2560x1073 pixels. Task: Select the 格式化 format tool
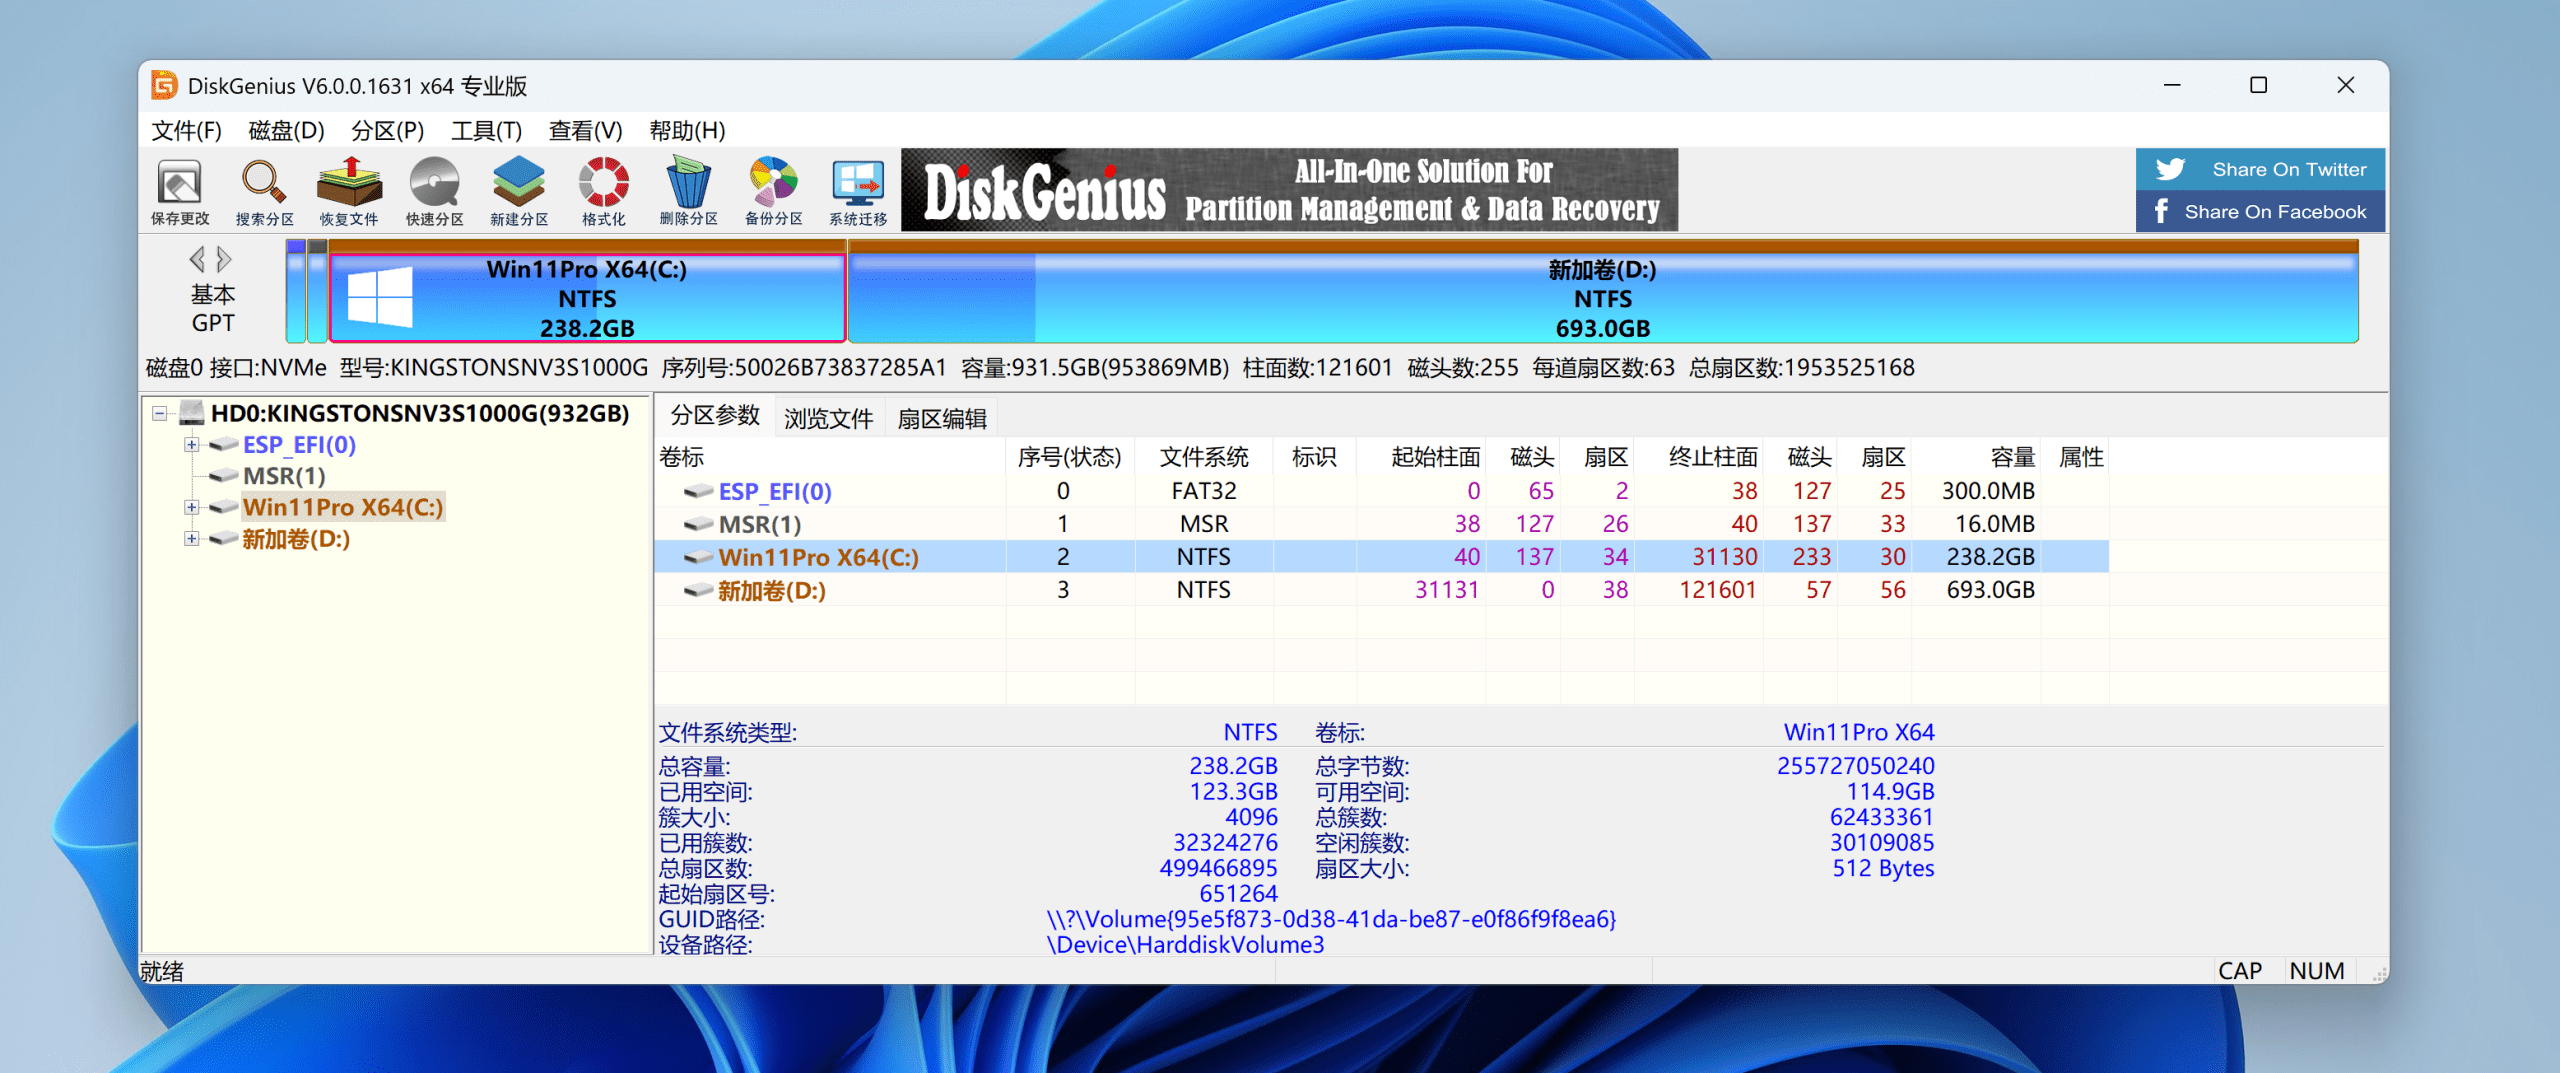[x=604, y=191]
